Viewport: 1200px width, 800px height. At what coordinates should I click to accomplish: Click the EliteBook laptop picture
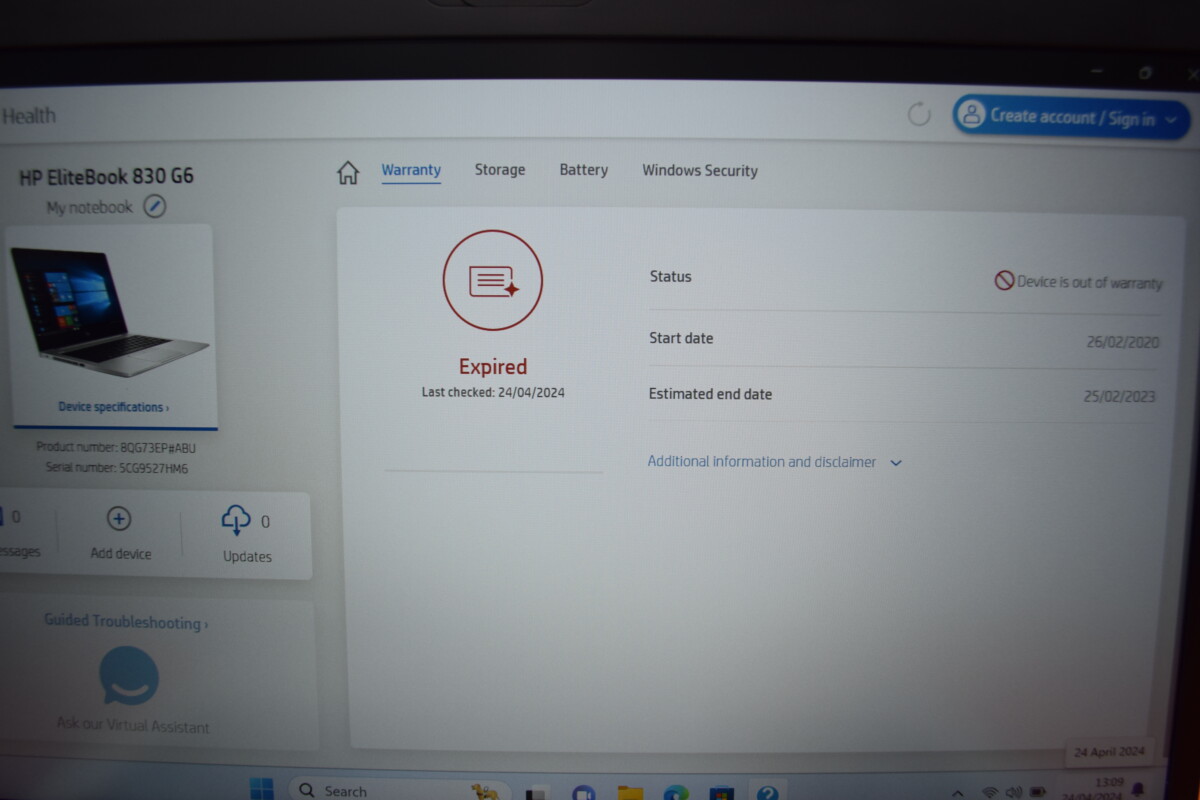pyautogui.click(x=110, y=311)
